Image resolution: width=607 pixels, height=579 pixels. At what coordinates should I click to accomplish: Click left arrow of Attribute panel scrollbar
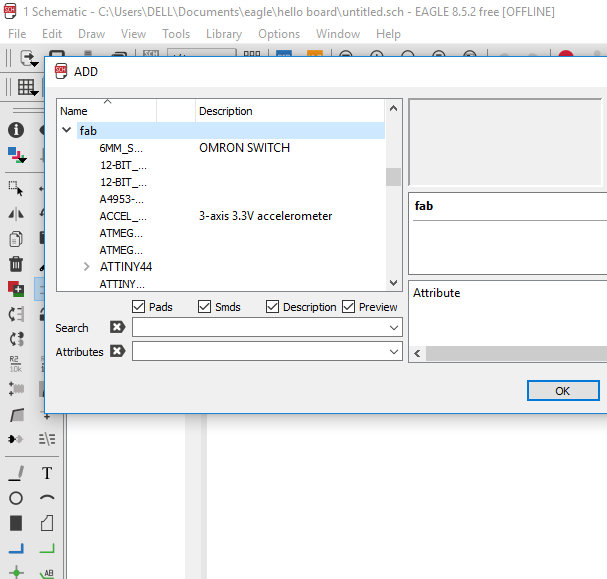tap(417, 353)
